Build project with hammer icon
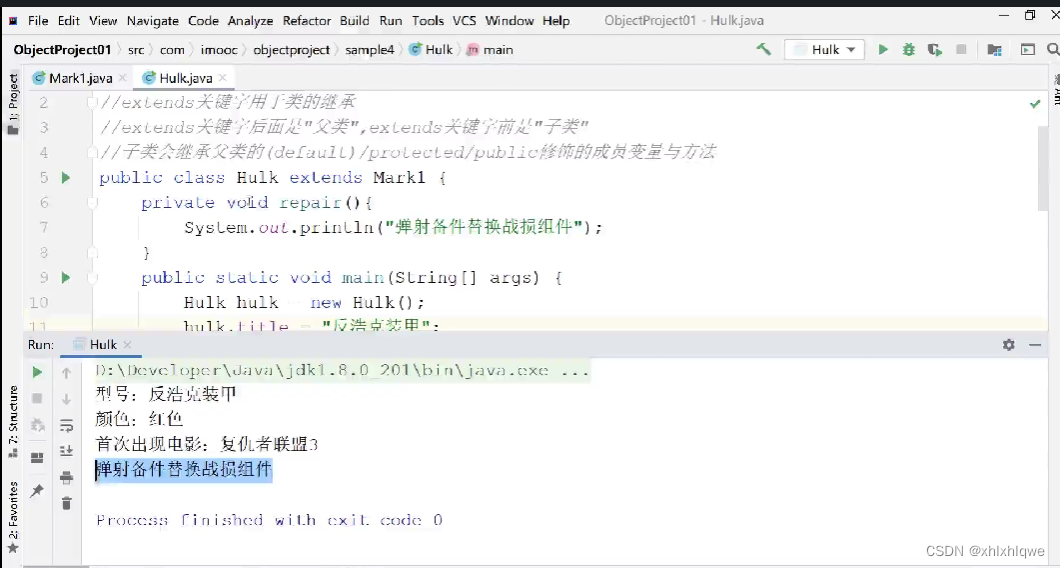1060x568 pixels. coord(764,49)
